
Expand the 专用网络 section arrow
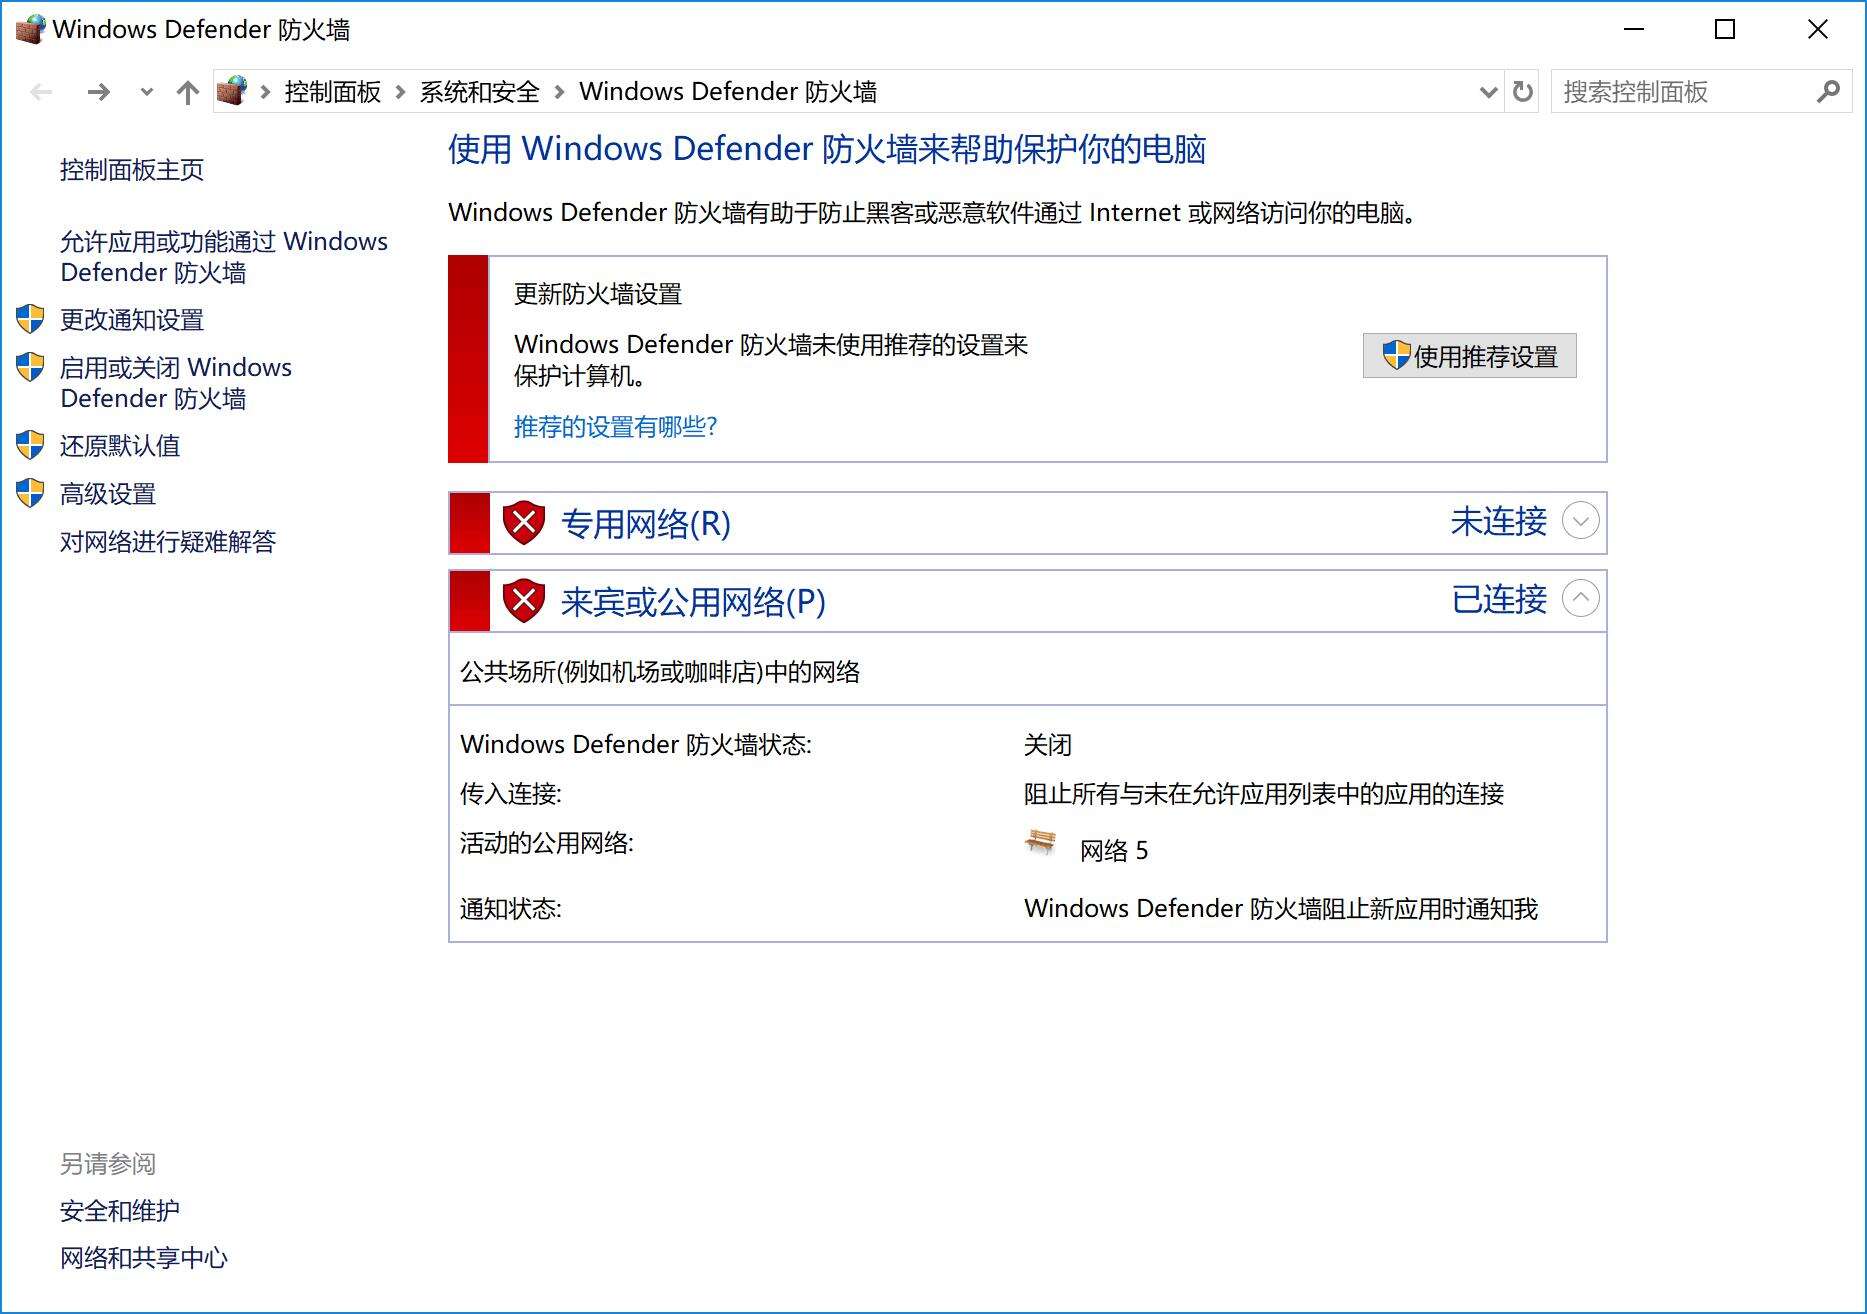pos(1580,521)
